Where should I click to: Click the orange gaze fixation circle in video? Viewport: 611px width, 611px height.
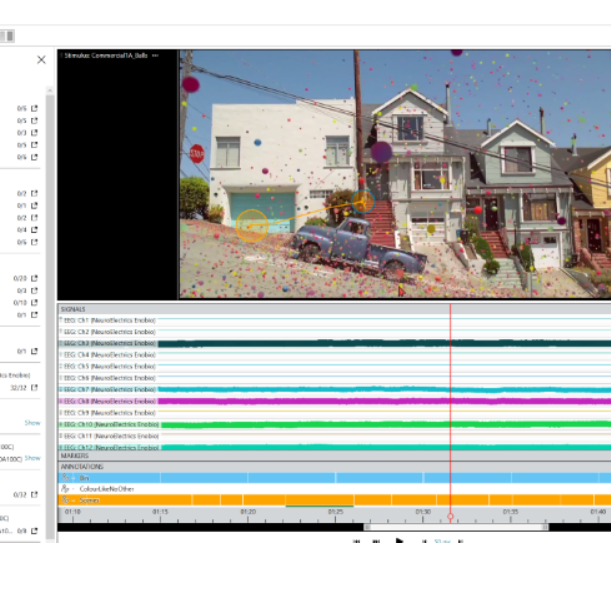[252, 225]
